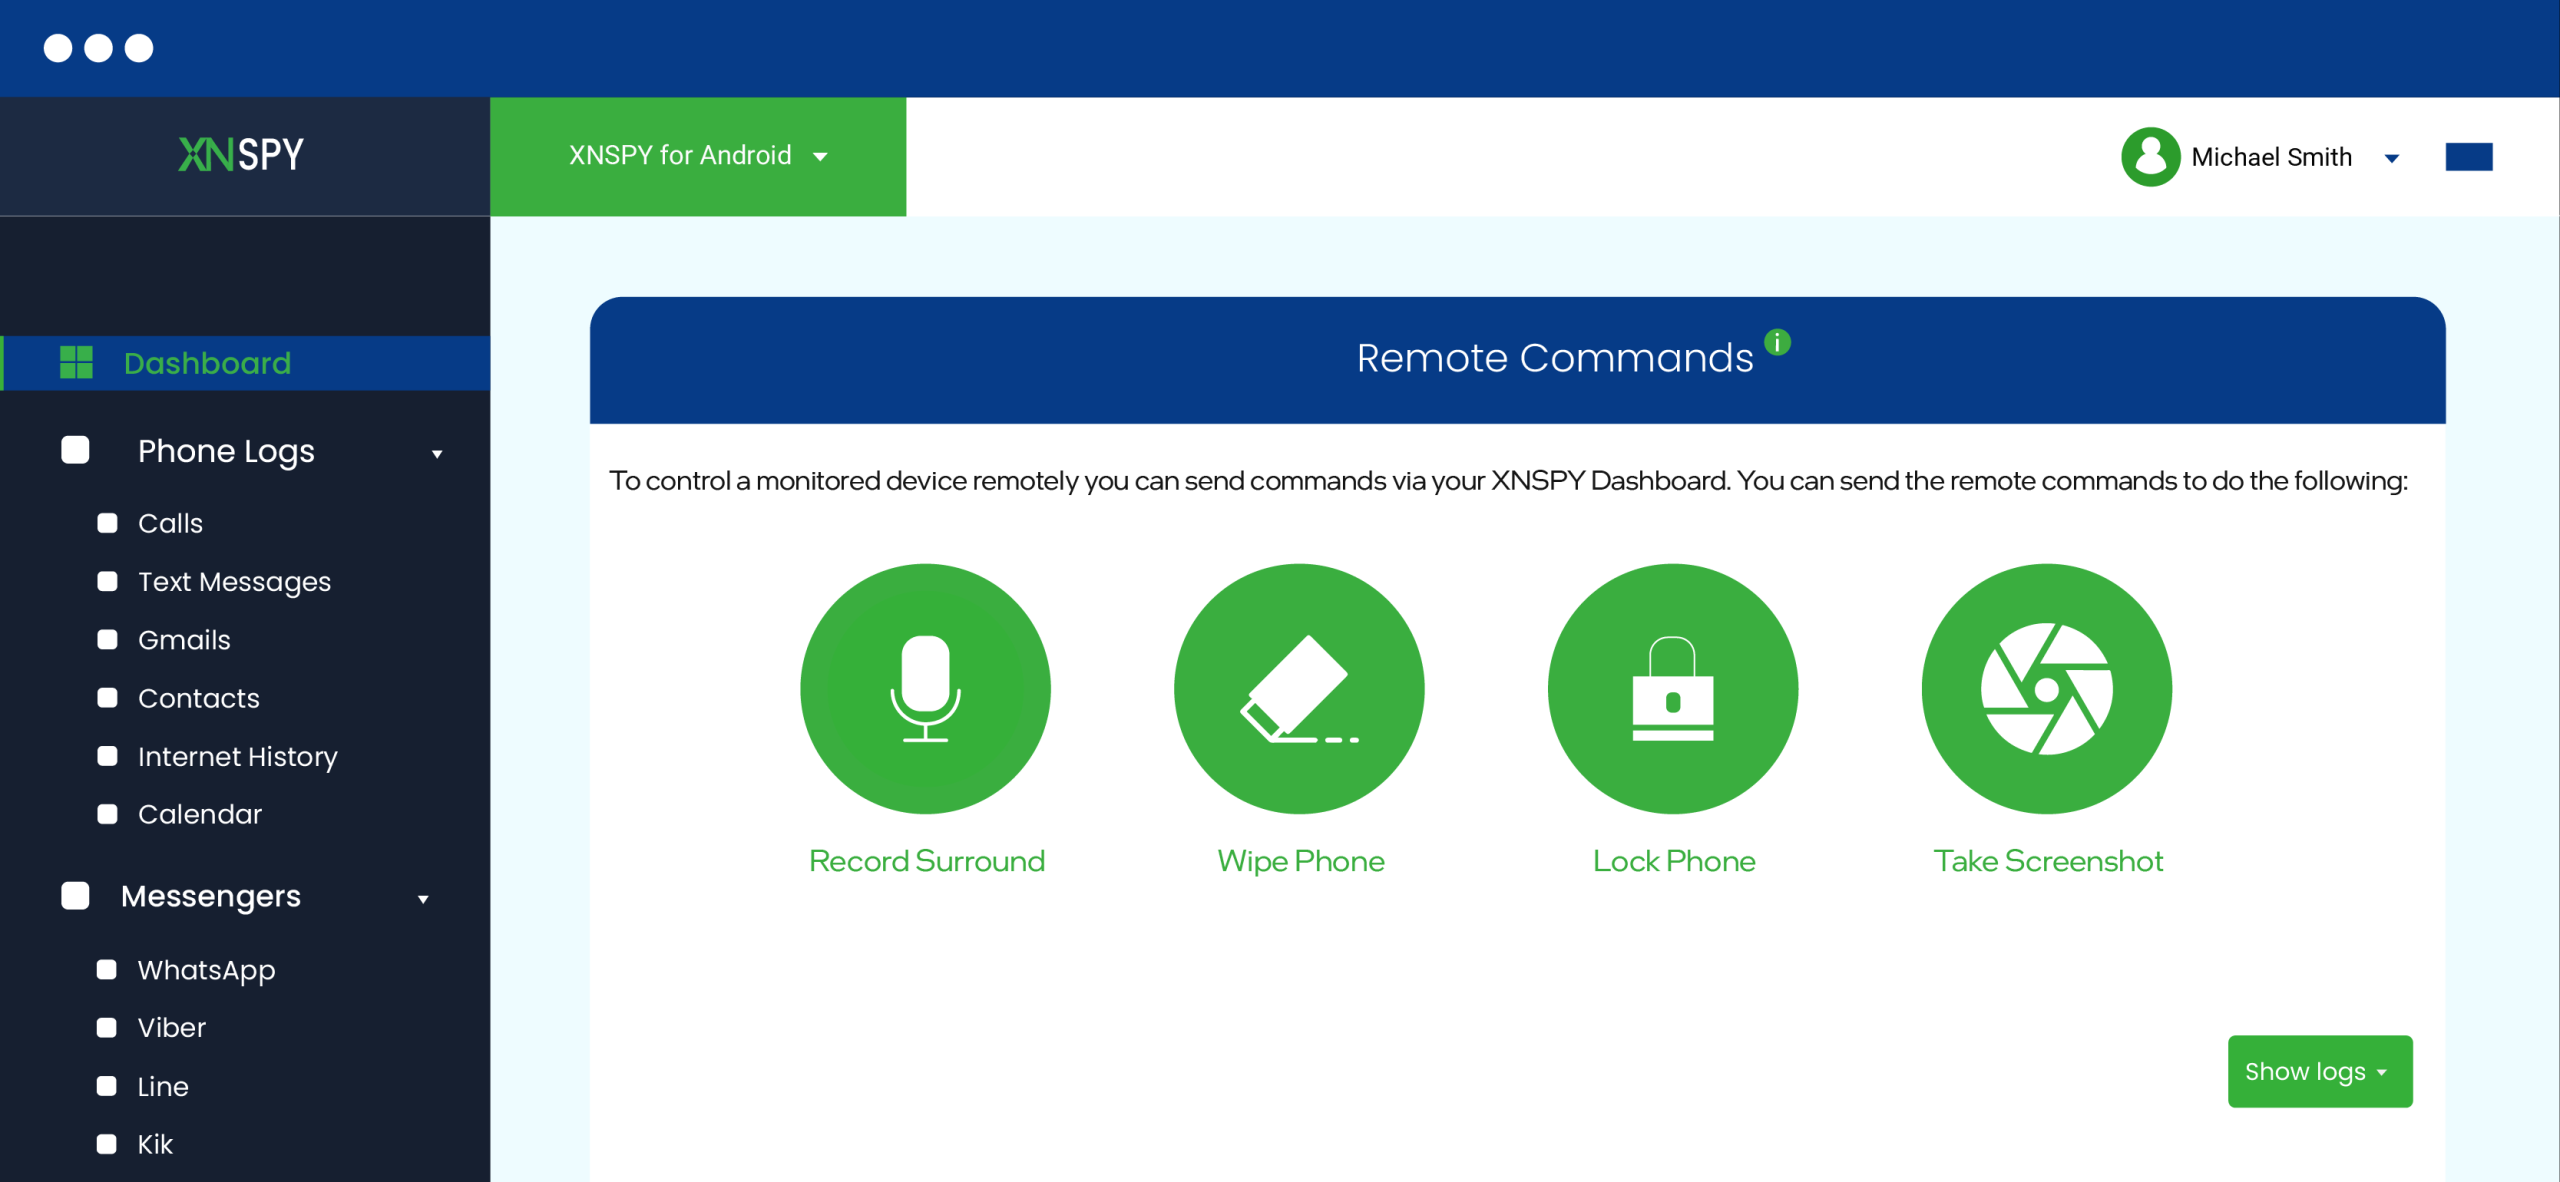Click the Lock Phone padlock icon
2560x1182 pixels.
pyautogui.click(x=1672, y=688)
